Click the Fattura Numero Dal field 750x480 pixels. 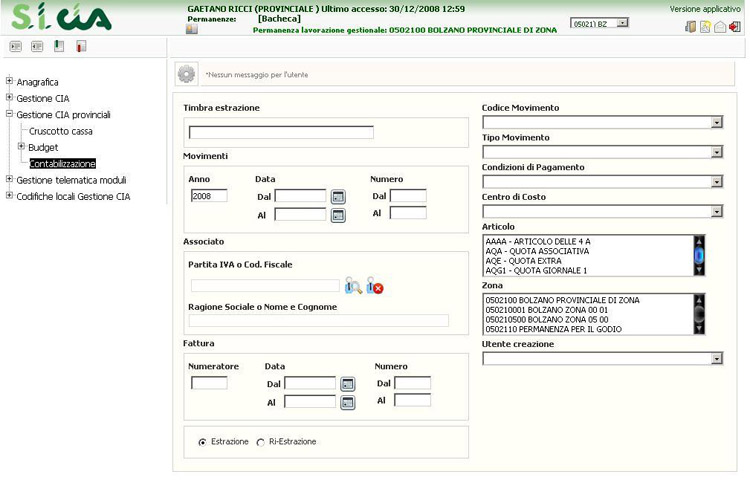[412, 383]
